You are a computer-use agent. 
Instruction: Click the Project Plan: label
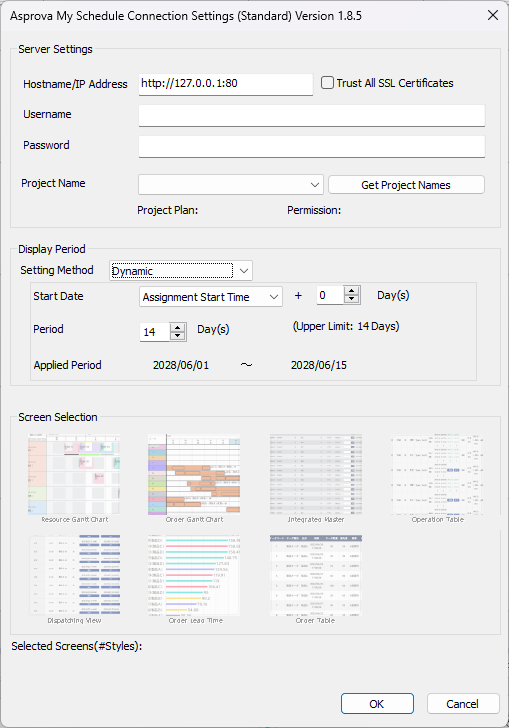click(168, 210)
